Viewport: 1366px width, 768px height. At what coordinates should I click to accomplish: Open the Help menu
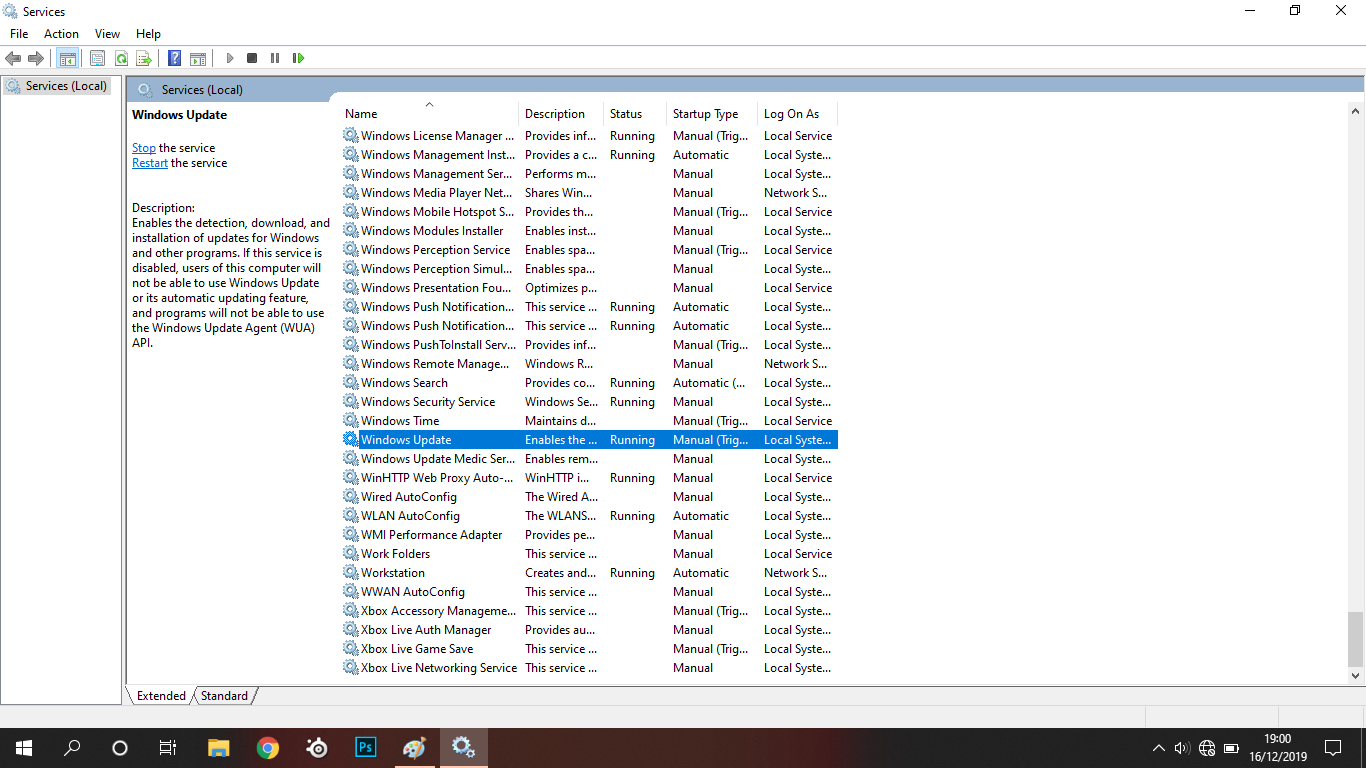pos(148,33)
